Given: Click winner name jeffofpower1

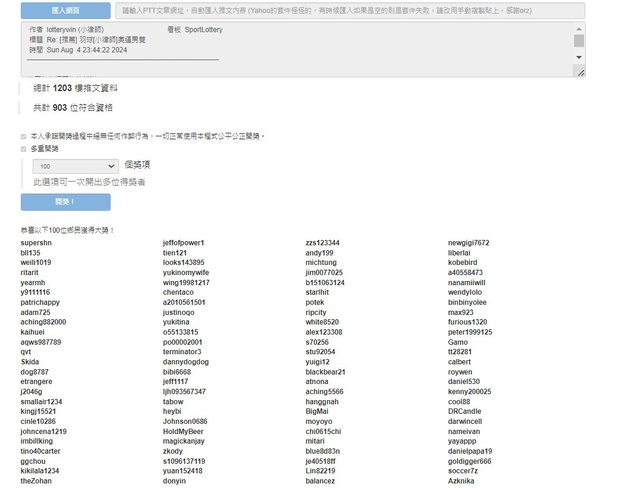Looking at the screenshot, I should coord(183,243).
